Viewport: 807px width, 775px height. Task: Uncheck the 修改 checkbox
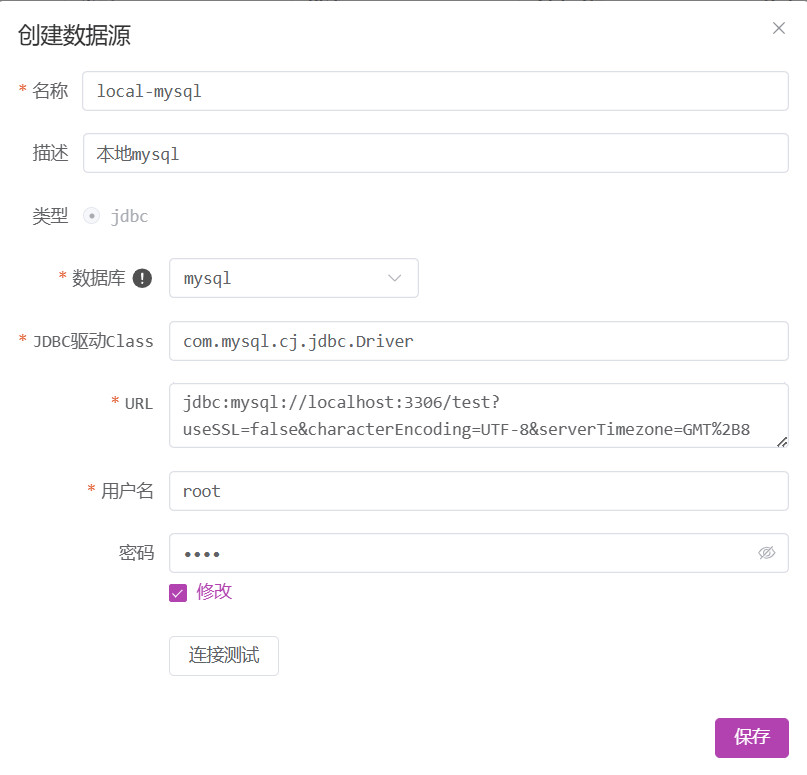coord(178,593)
